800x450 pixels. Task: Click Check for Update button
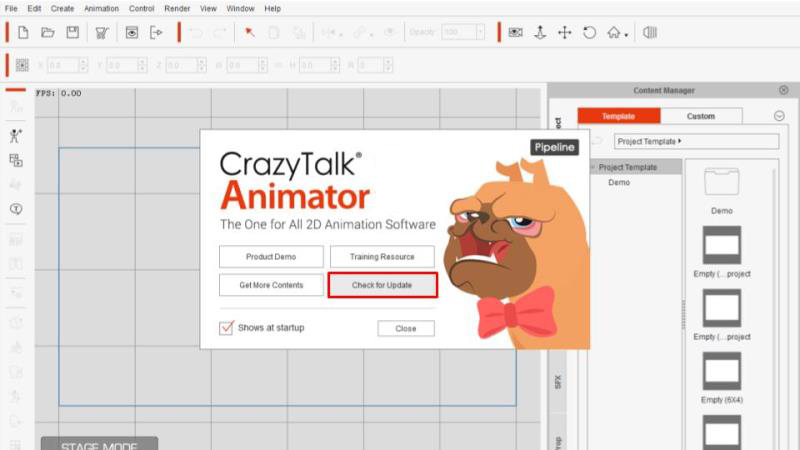click(382, 285)
